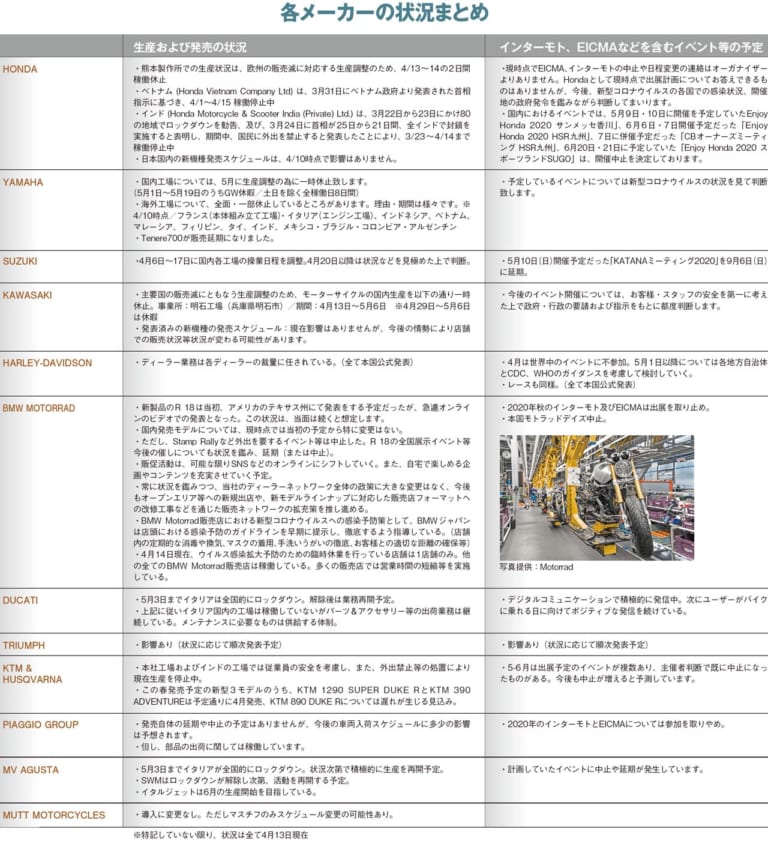Click the DUCATI production cell about ロックダウン

coord(302,611)
